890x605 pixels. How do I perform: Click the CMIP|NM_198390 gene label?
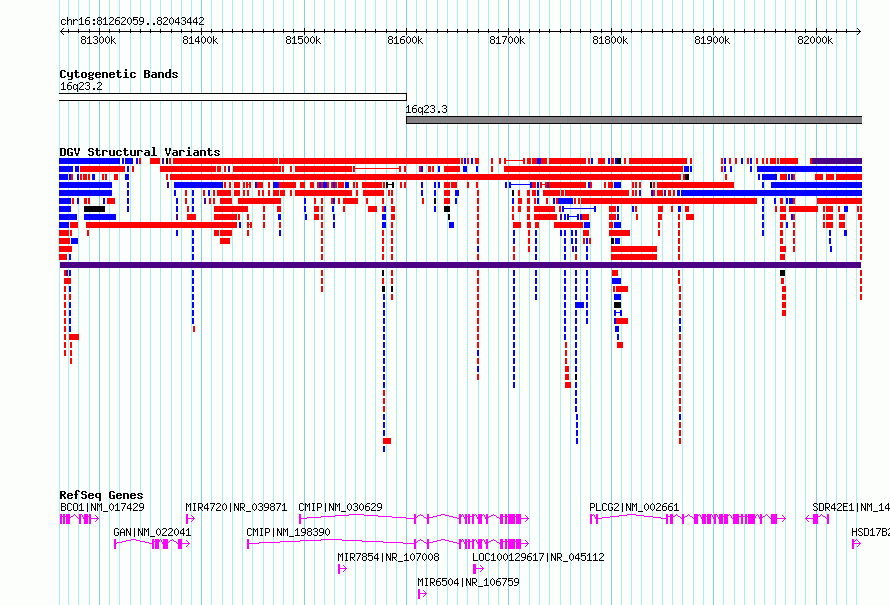(288, 532)
